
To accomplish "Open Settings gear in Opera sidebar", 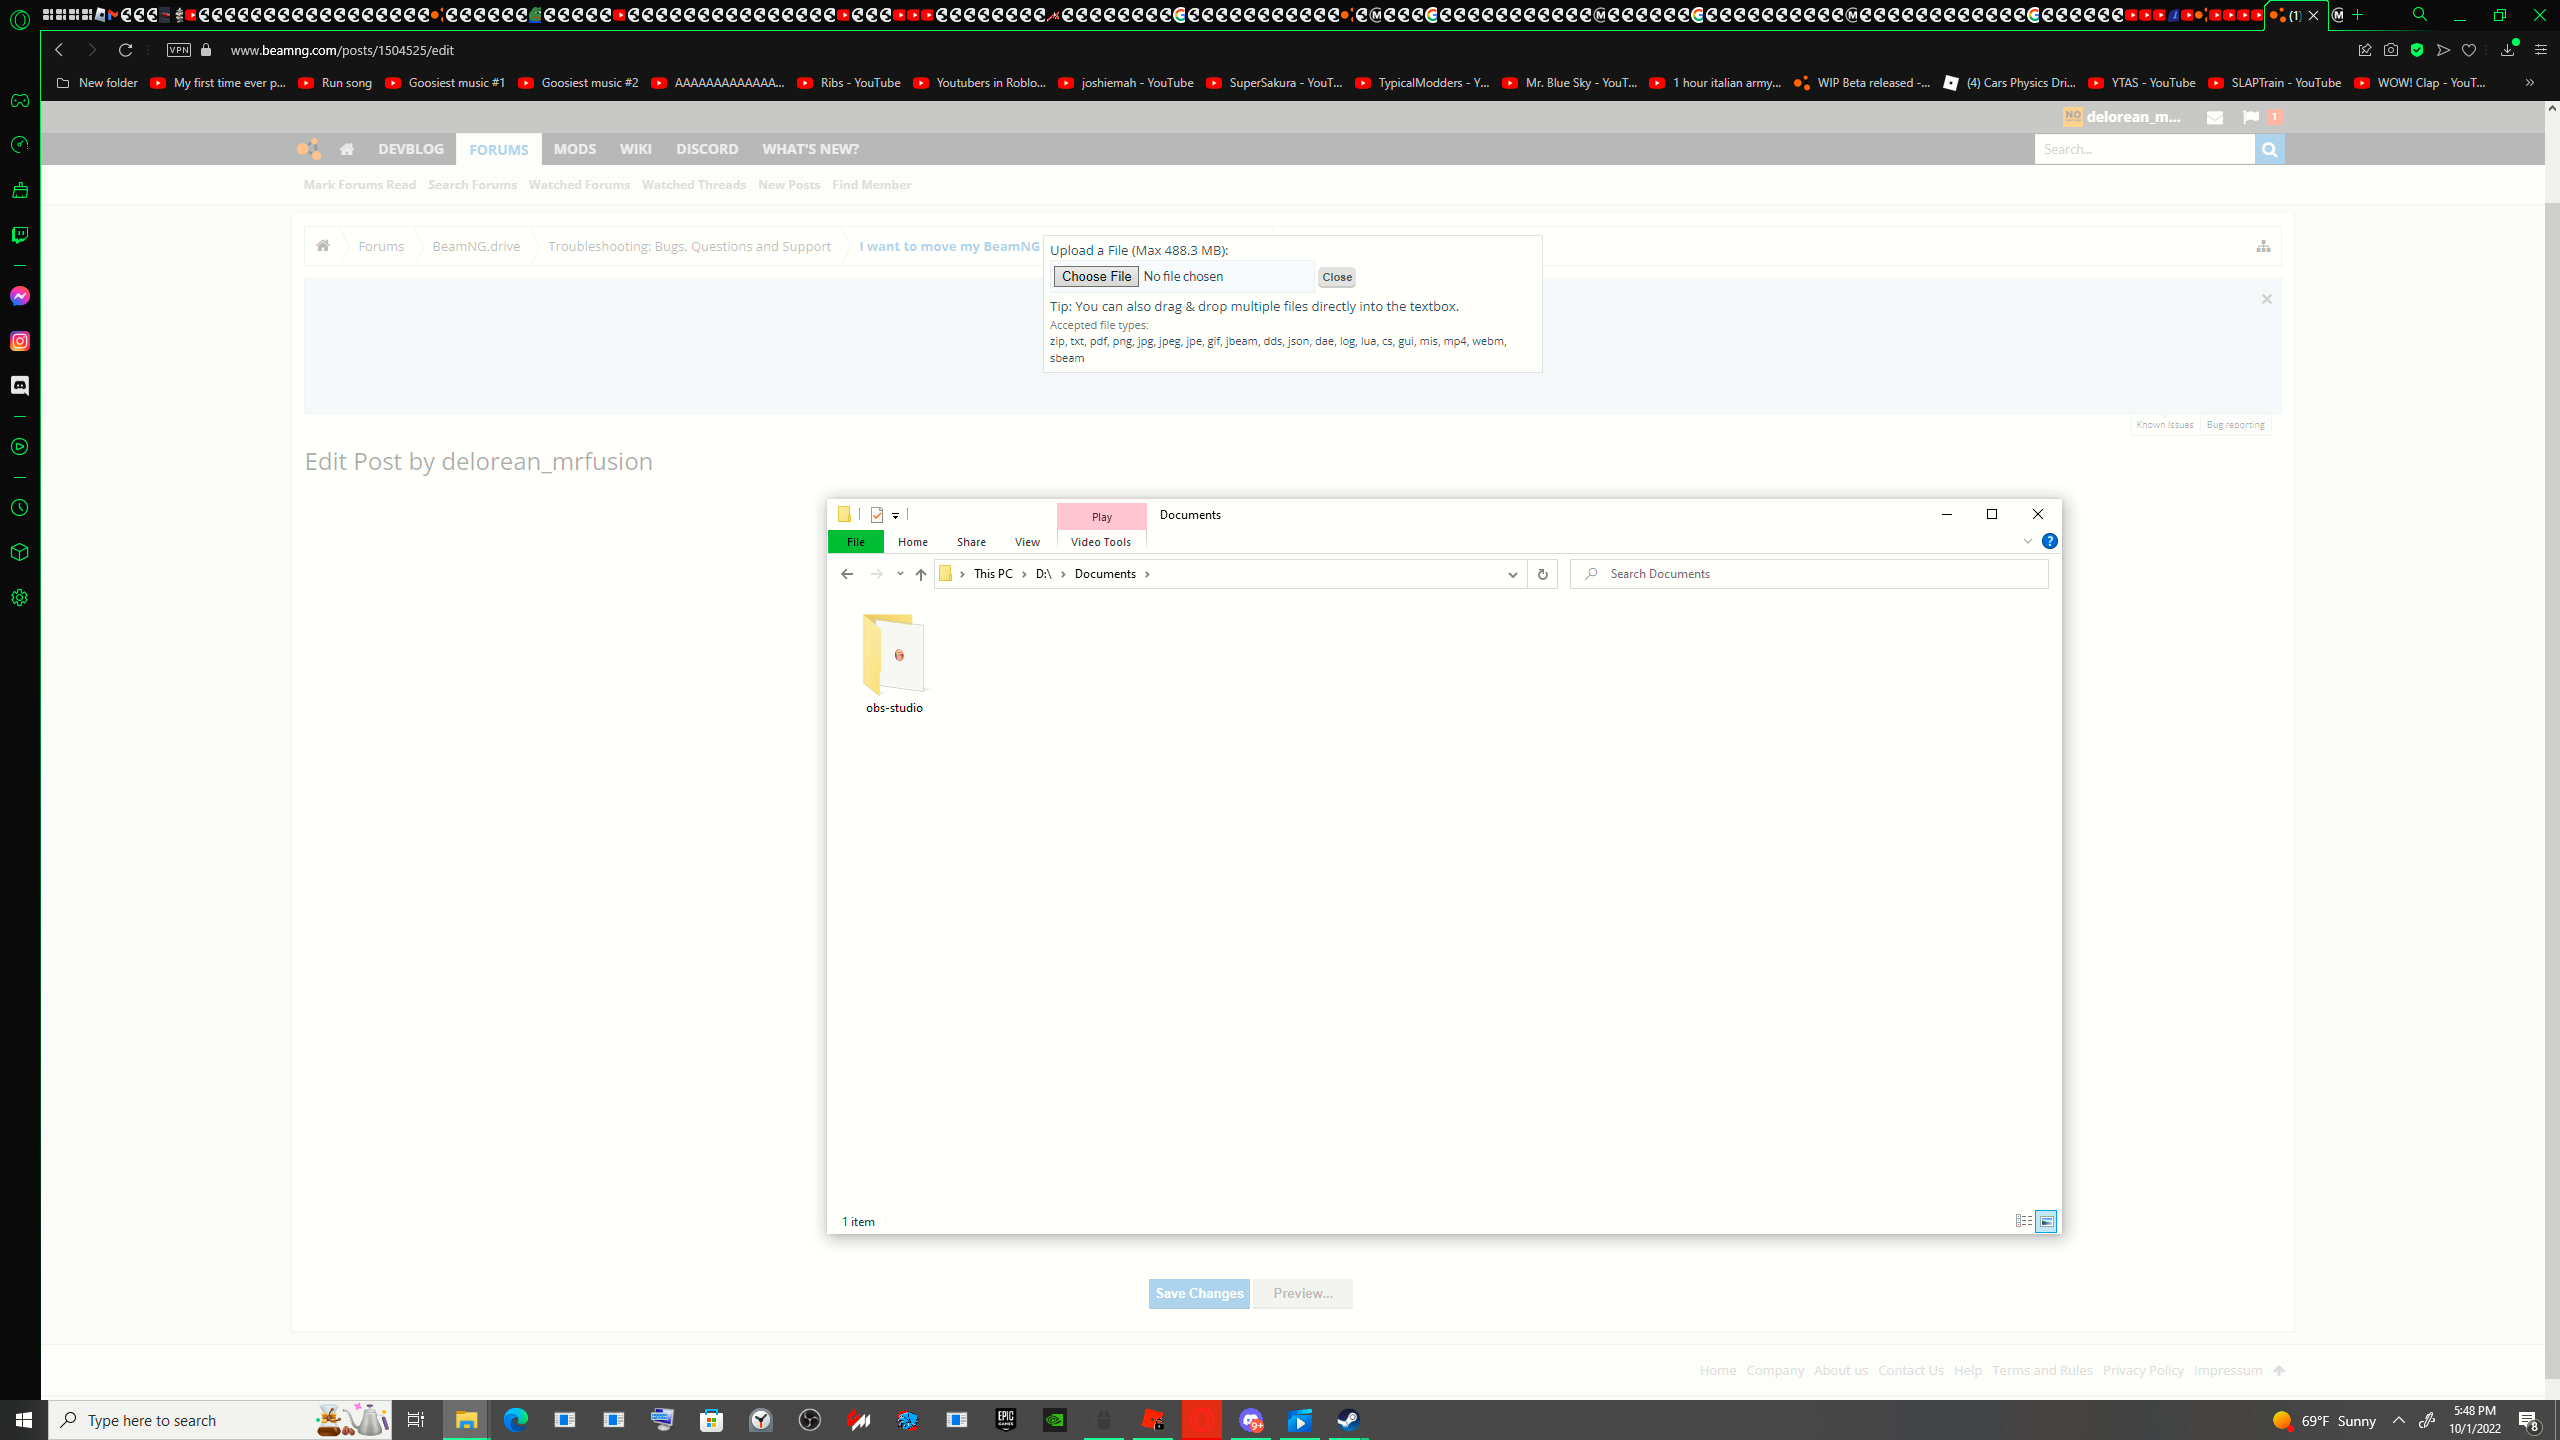I will point(20,598).
